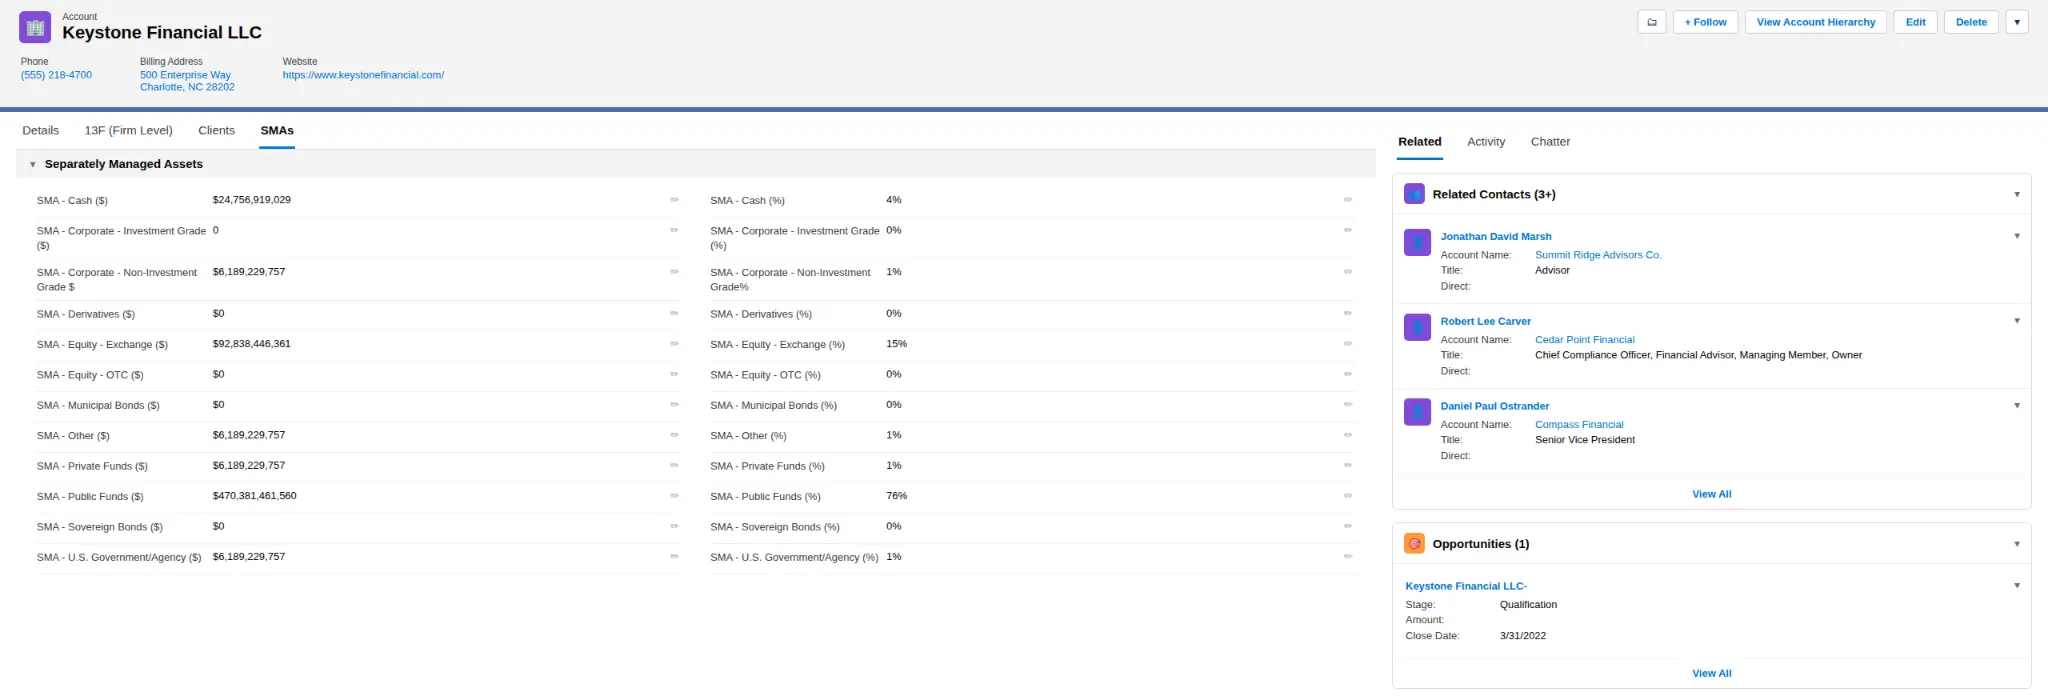Edit SMA - Municipal Bonds ($) pencil icon

coord(674,405)
